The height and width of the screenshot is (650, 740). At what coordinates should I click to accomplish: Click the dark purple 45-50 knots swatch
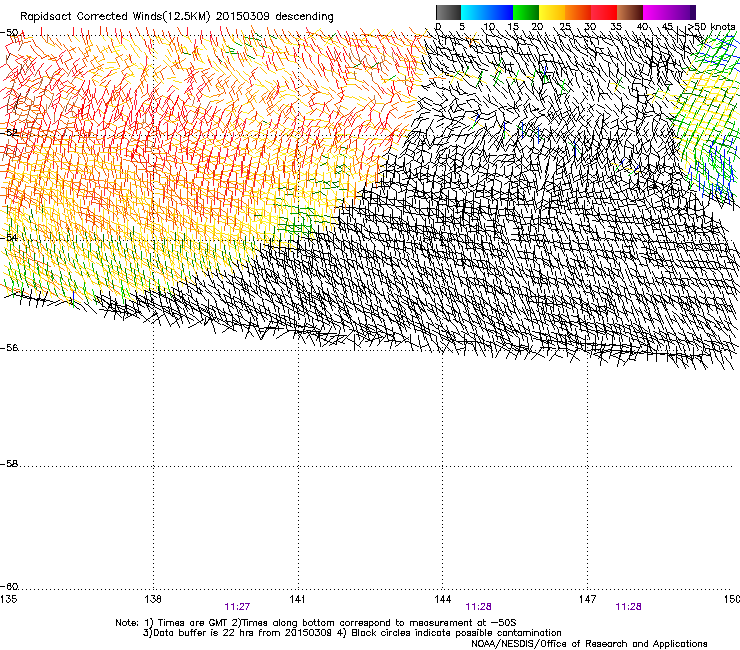click(x=682, y=12)
